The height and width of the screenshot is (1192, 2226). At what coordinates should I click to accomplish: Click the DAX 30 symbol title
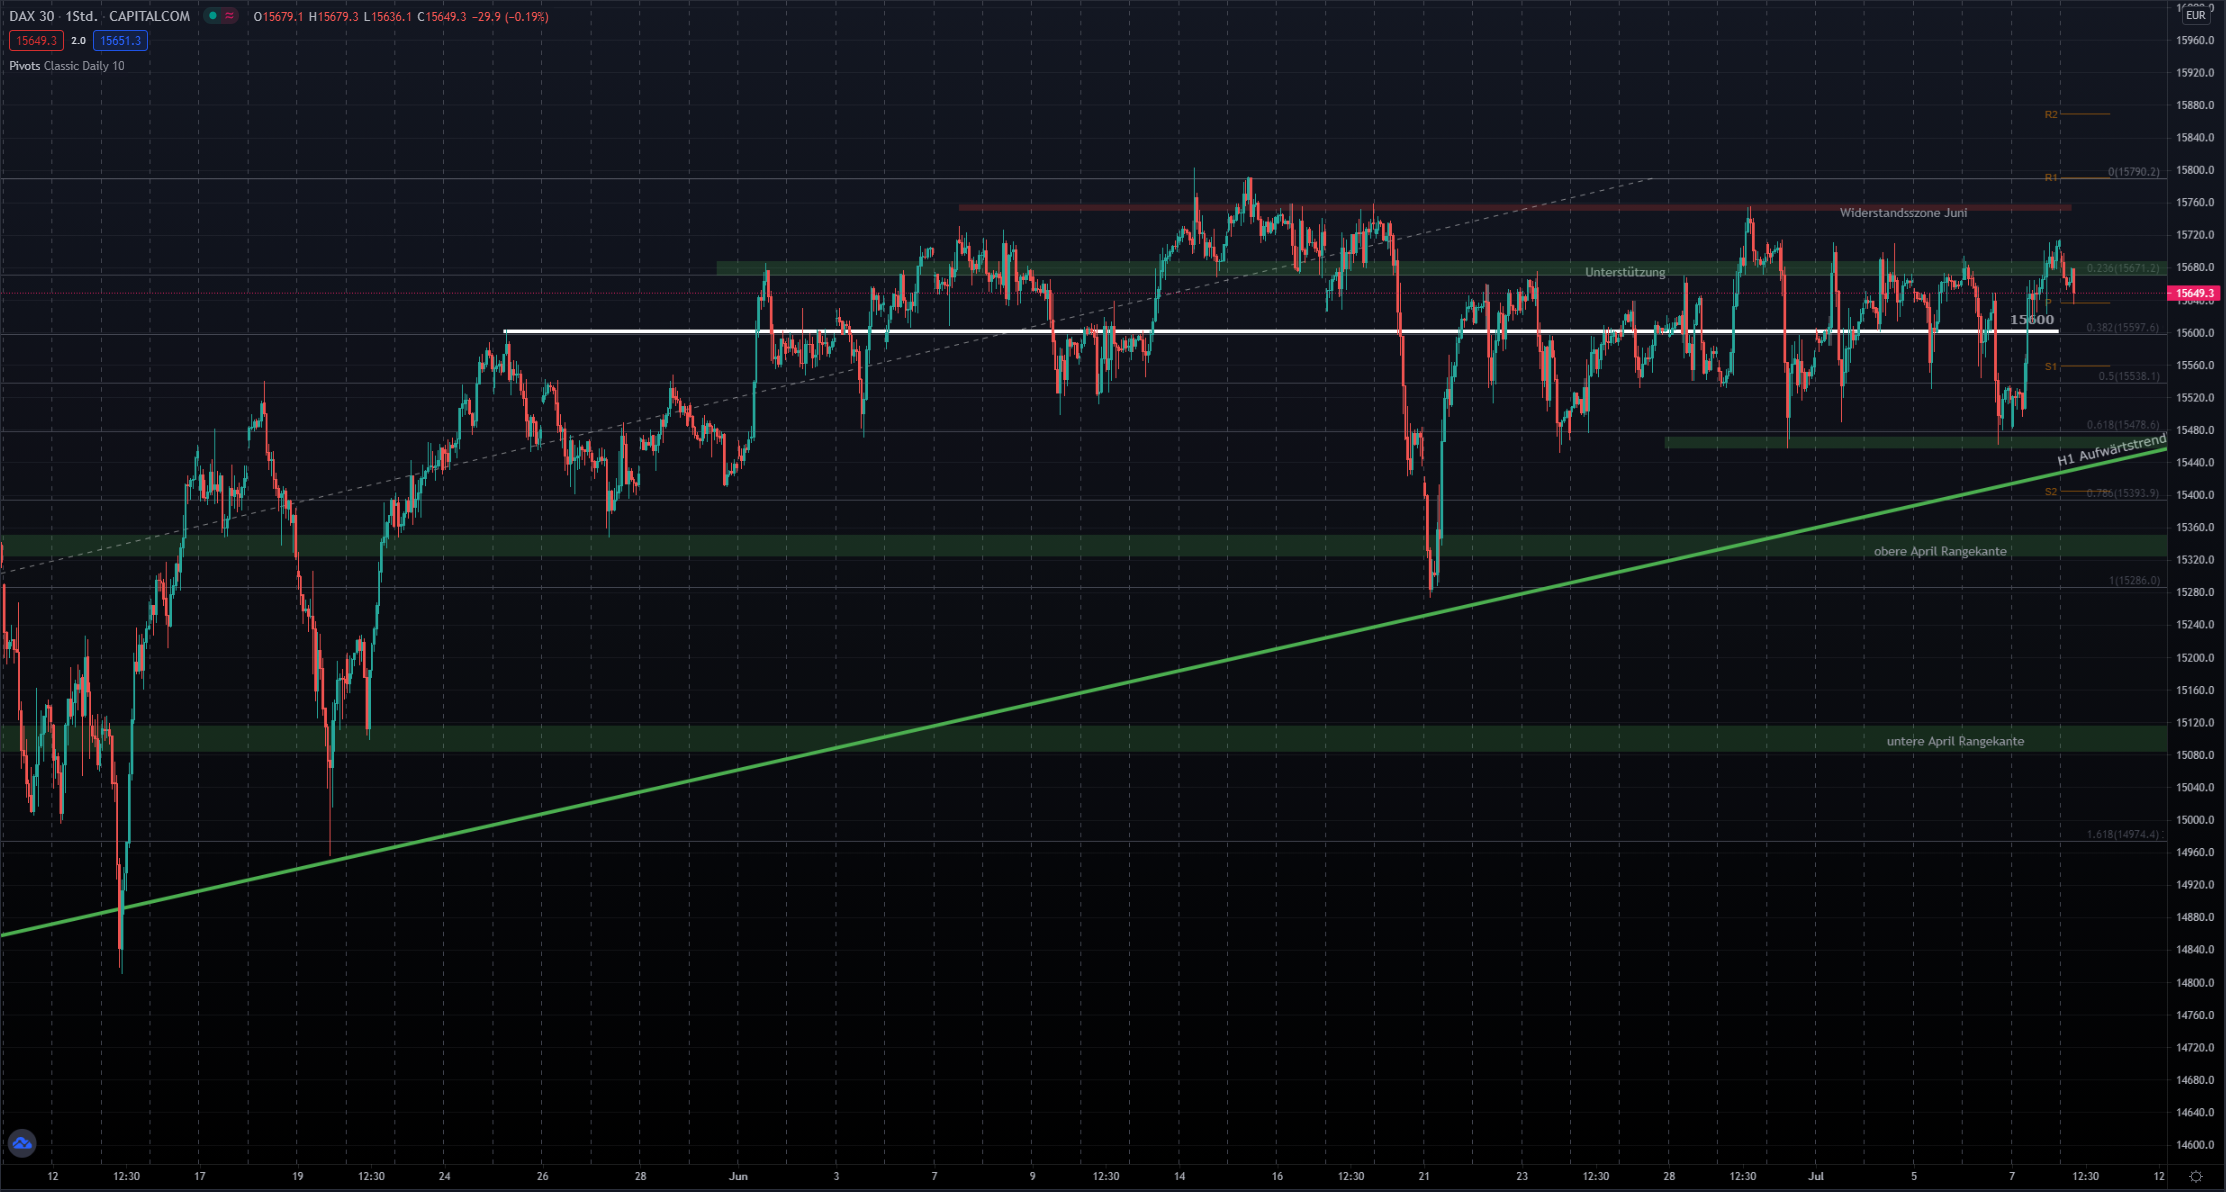[31, 16]
